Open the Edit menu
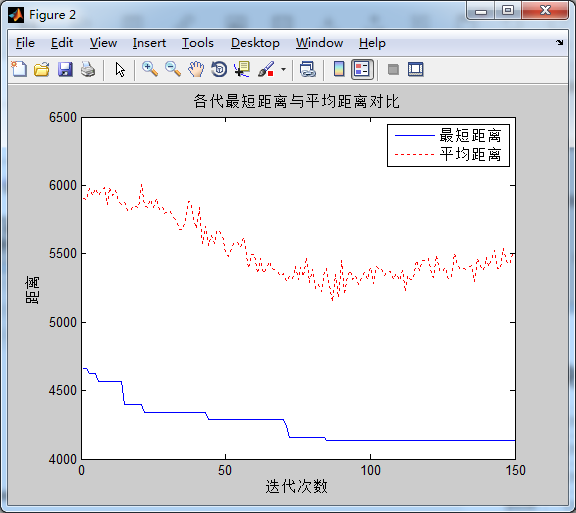This screenshot has width=576, height=513. pos(62,43)
